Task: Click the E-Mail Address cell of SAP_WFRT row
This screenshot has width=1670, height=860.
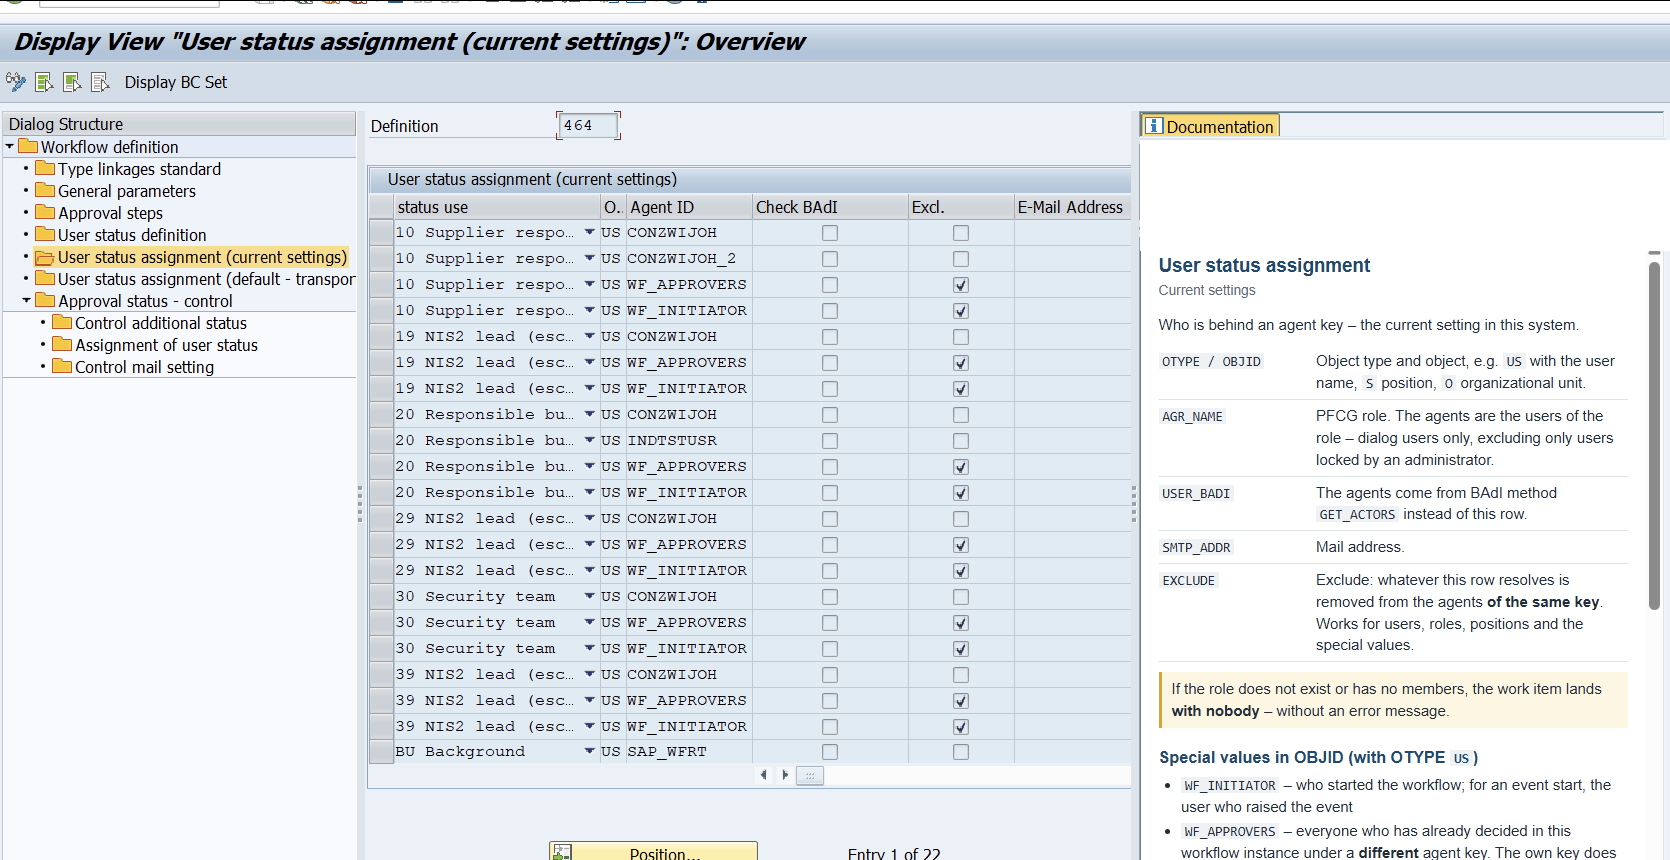Action: 1072,752
